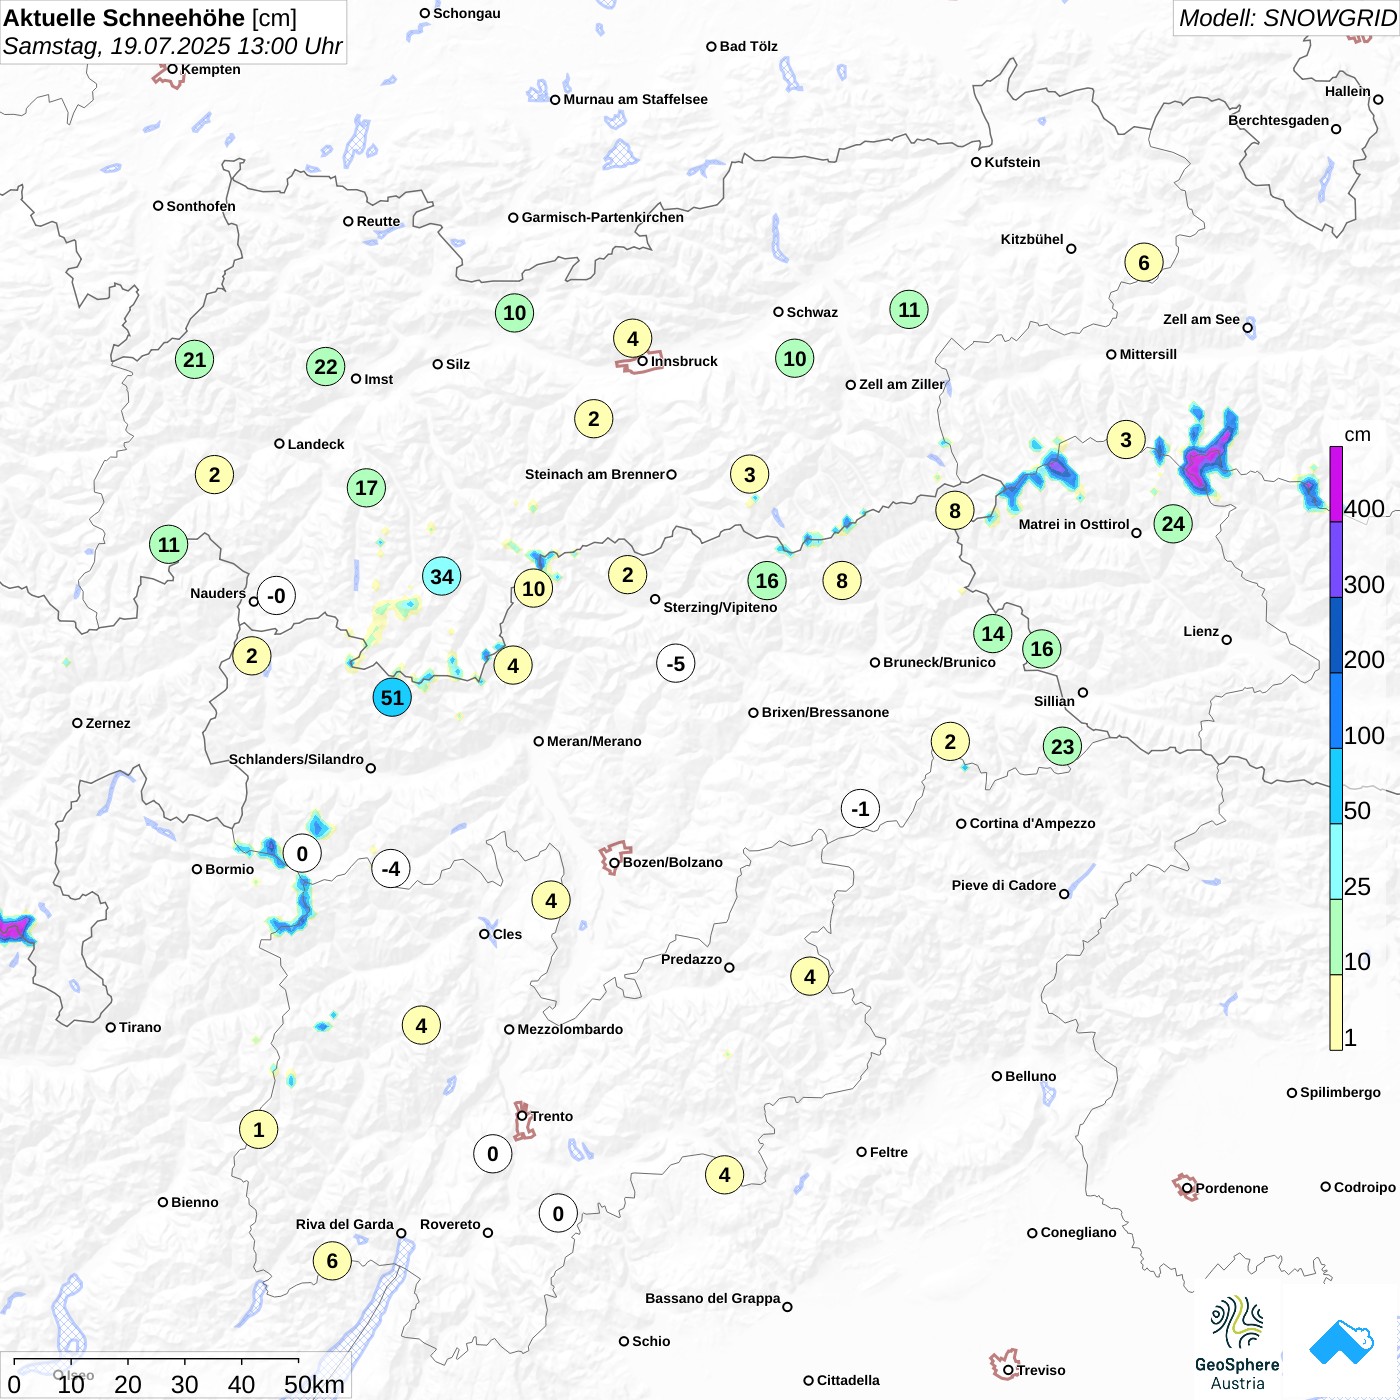Select the station marker showing 14 near Bruneck
The width and height of the screenshot is (1400, 1400).
coord(992,633)
